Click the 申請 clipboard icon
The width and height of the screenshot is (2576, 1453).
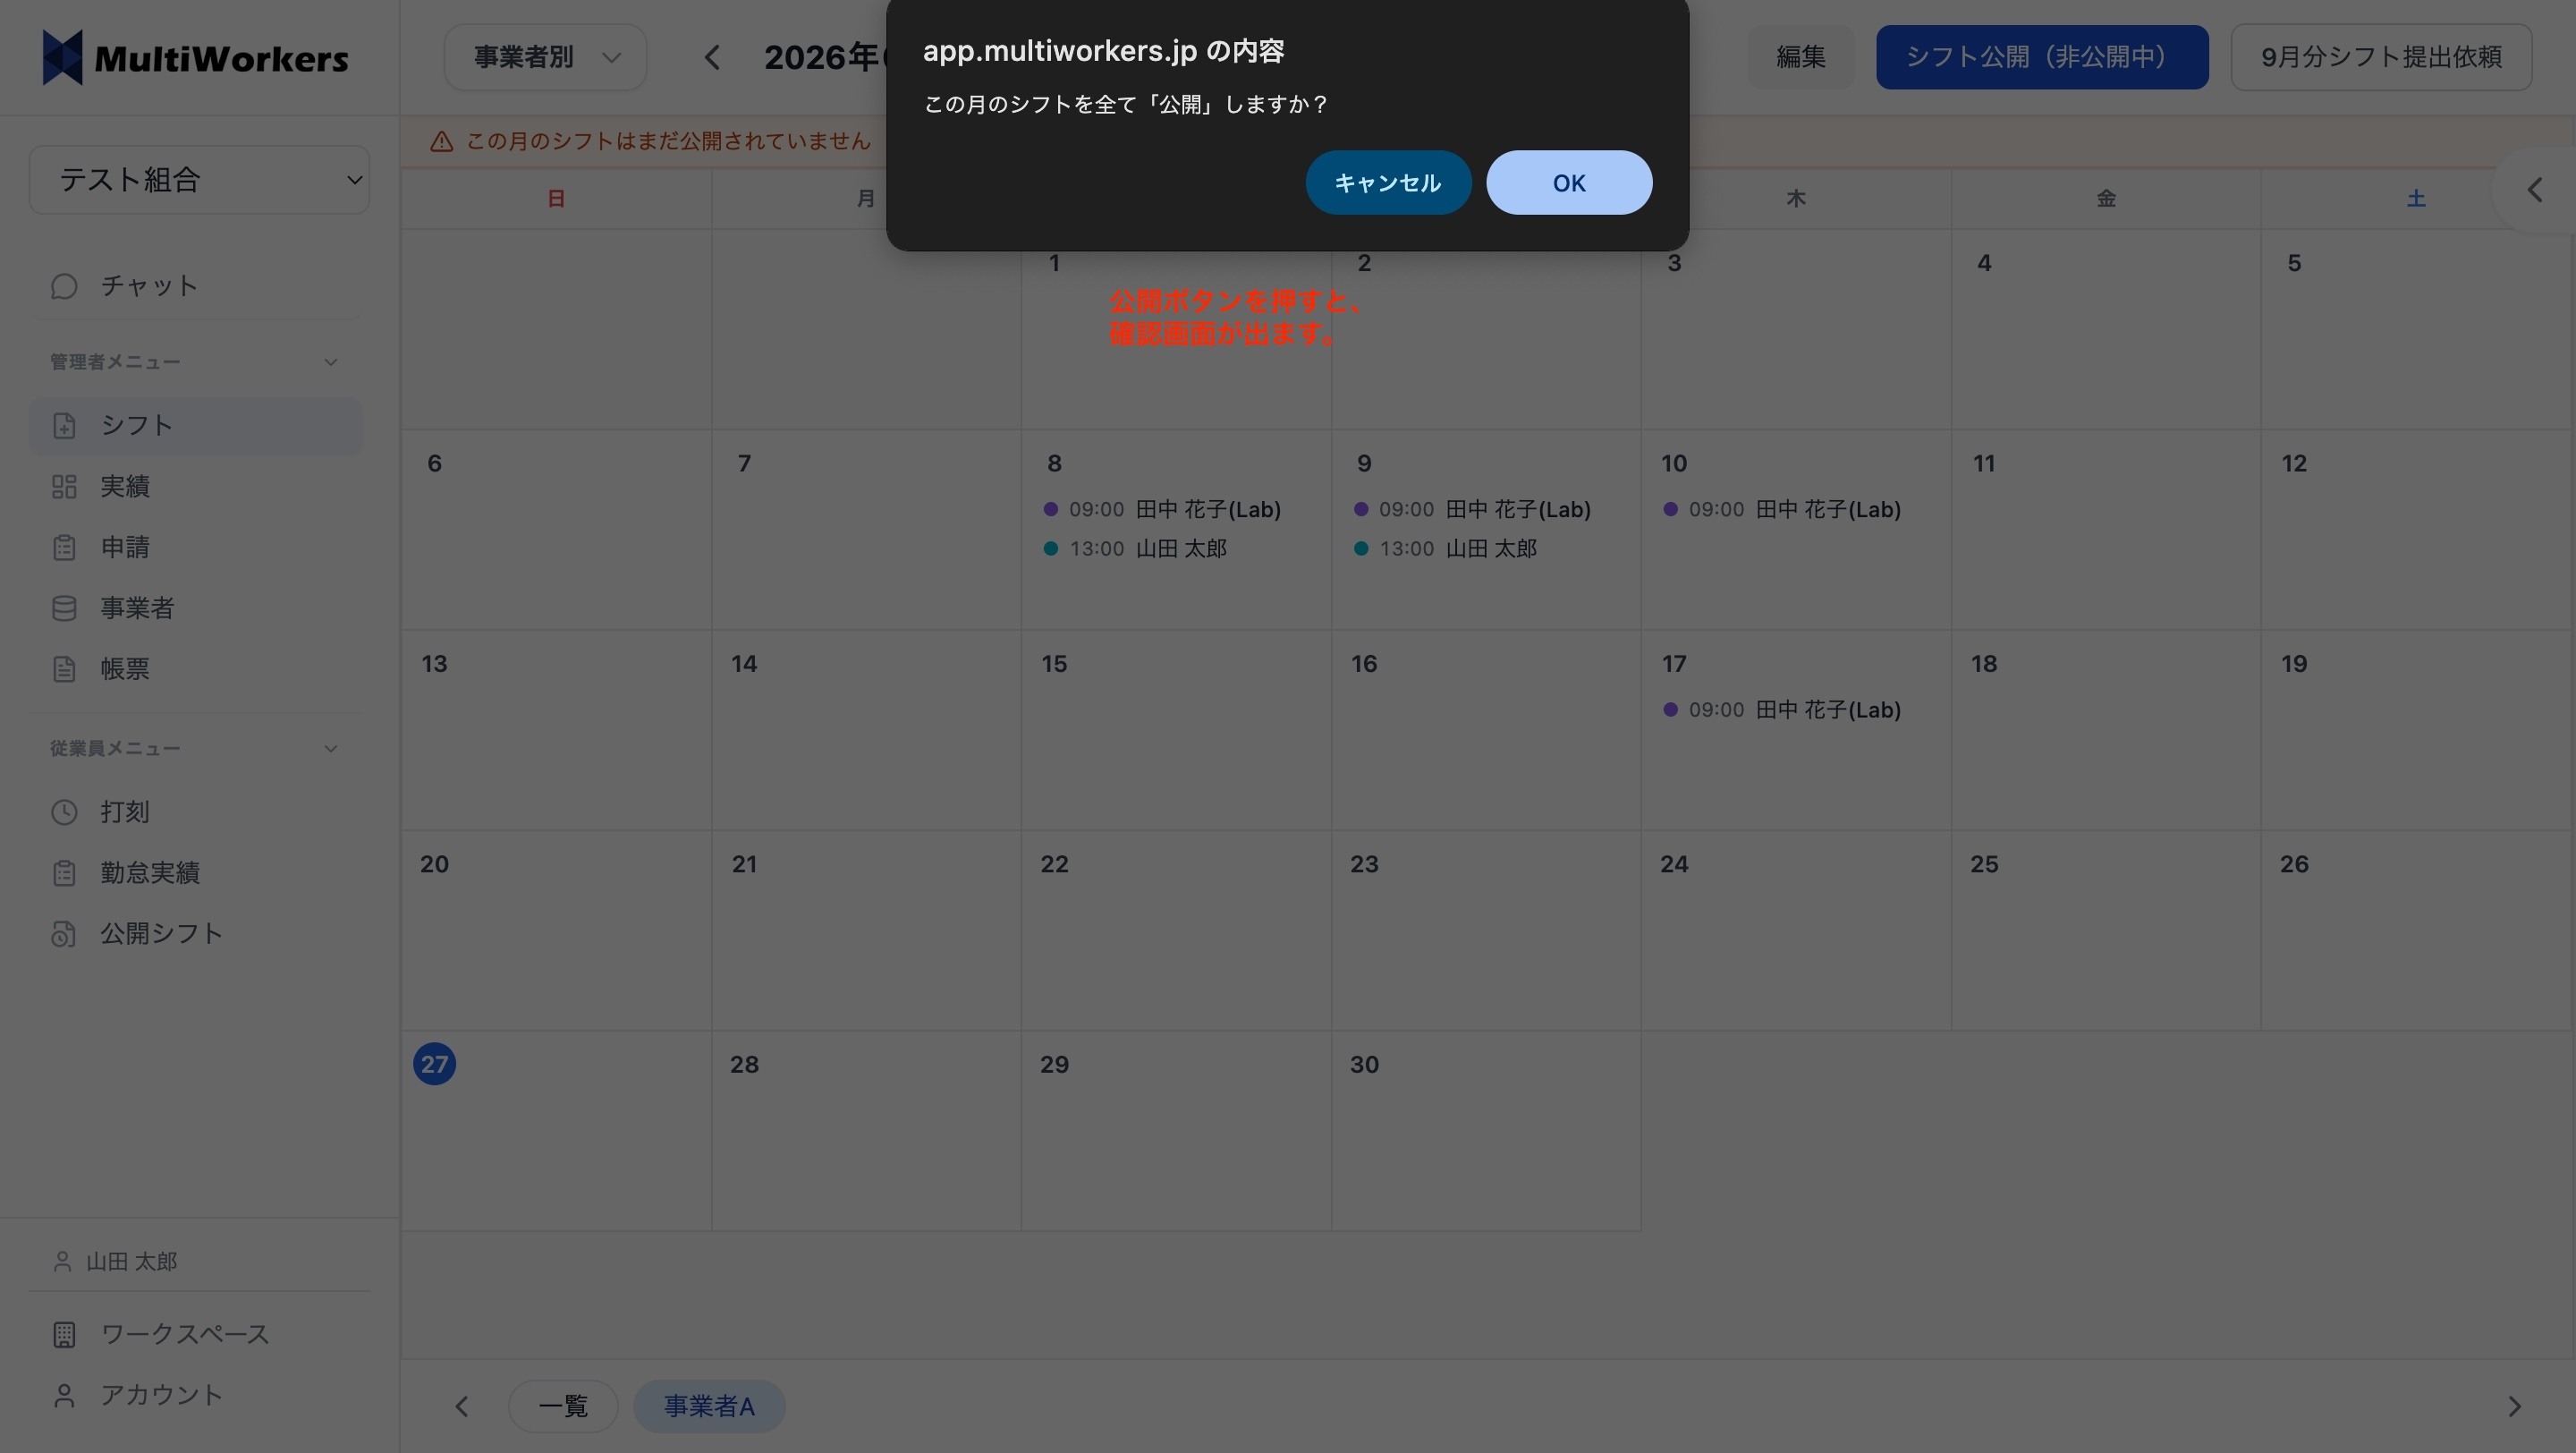[64, 548]
